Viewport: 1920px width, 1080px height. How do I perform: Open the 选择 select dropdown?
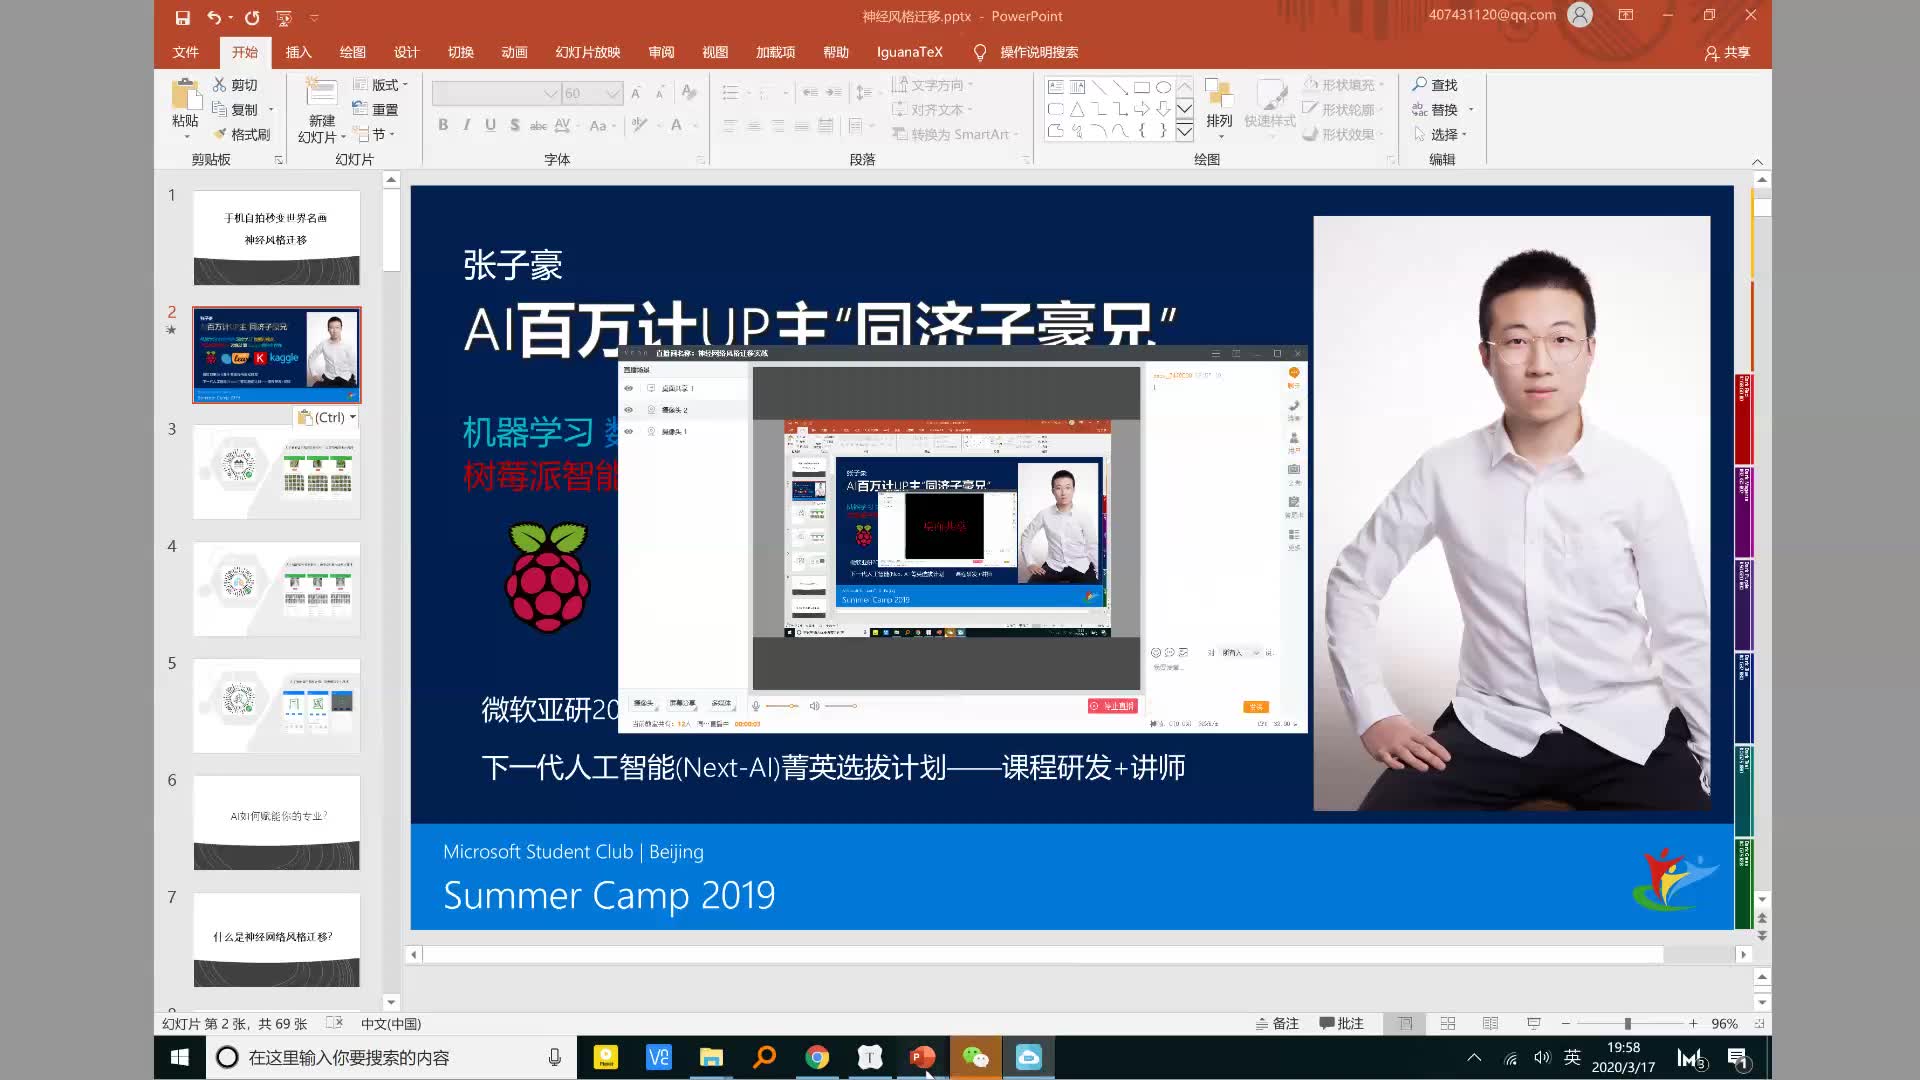(1440, 134)
